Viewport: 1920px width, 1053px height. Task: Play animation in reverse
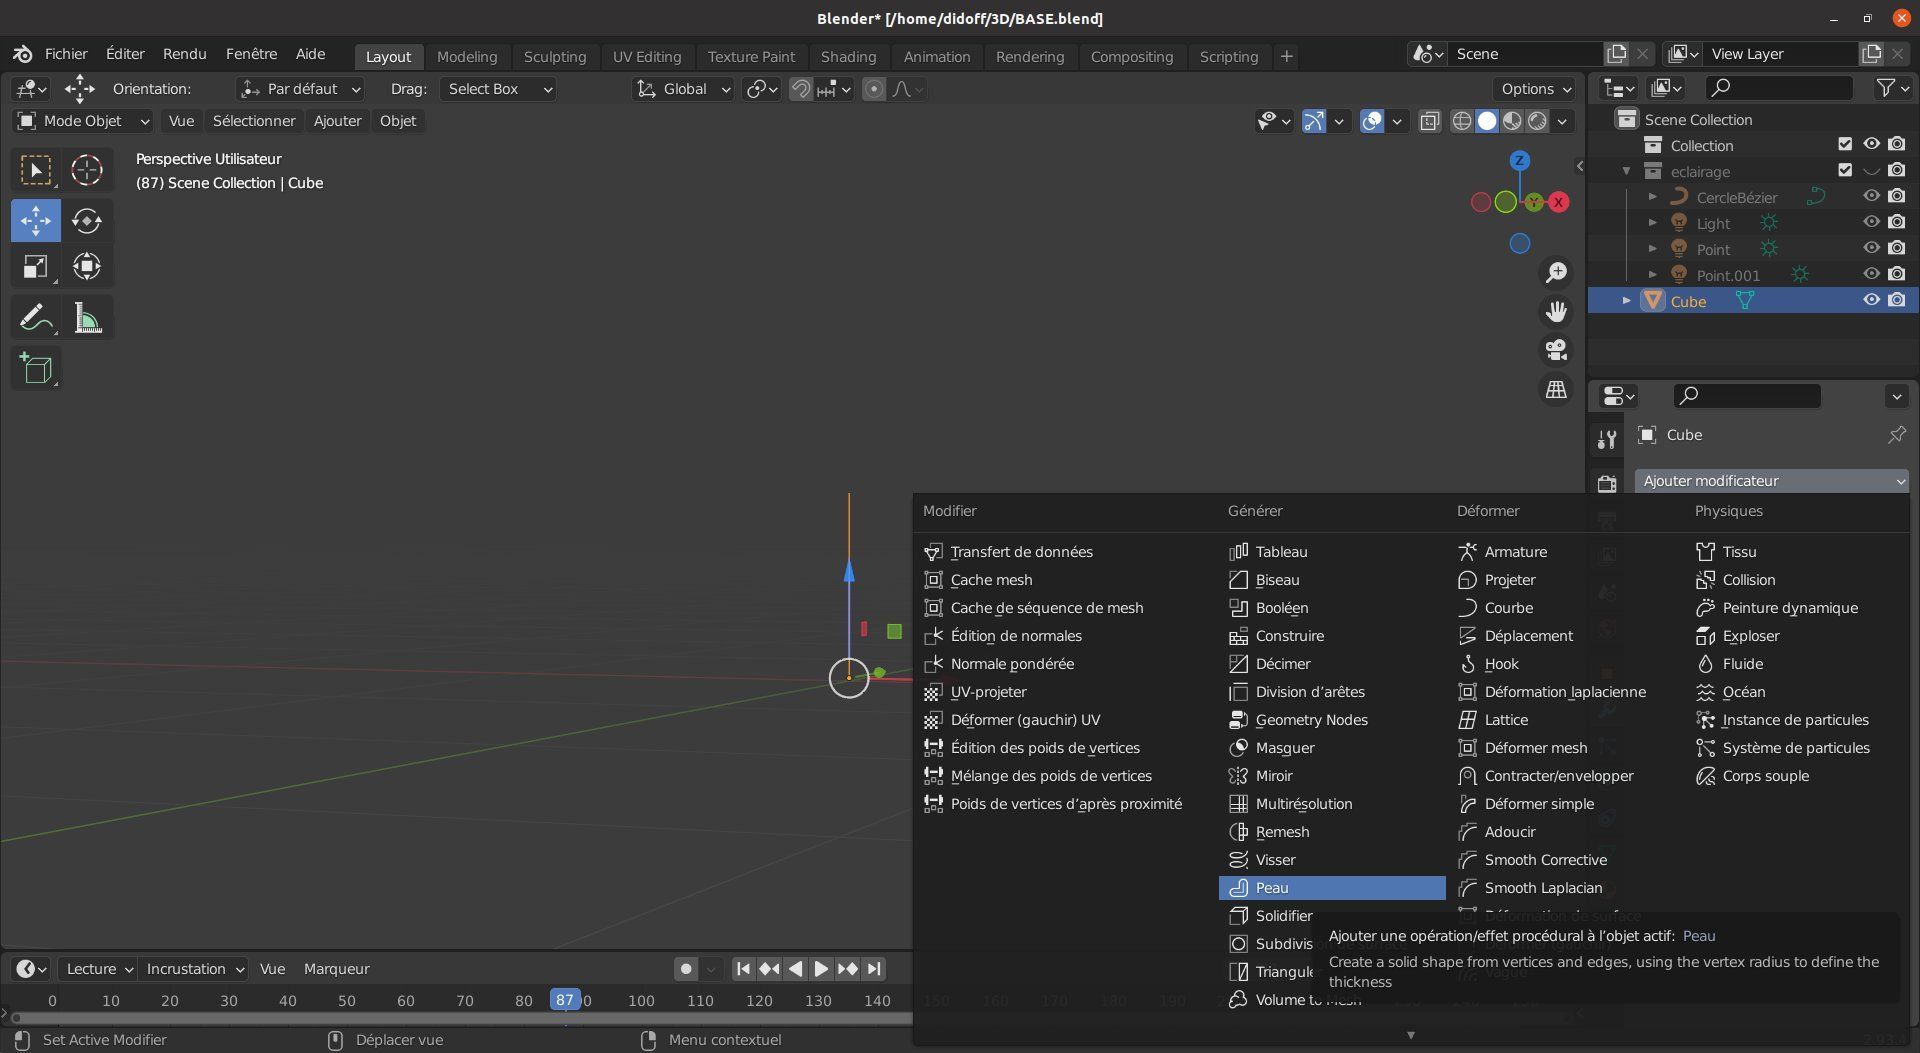[795, 969]
